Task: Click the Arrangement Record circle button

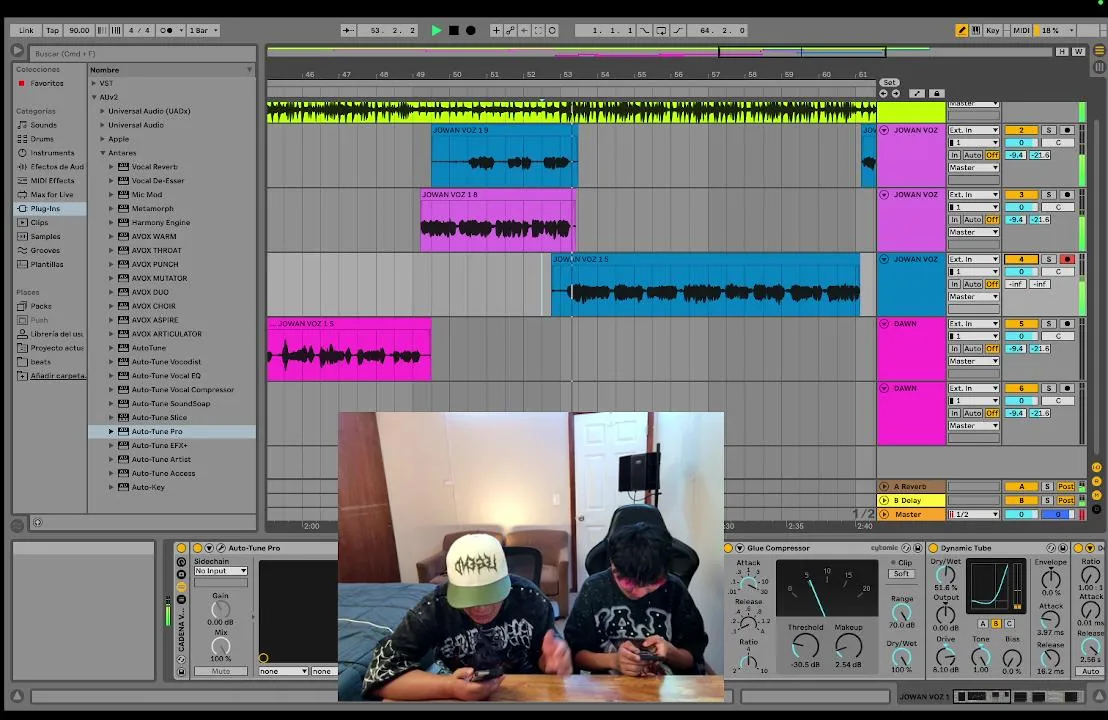Action: [471, 30]
